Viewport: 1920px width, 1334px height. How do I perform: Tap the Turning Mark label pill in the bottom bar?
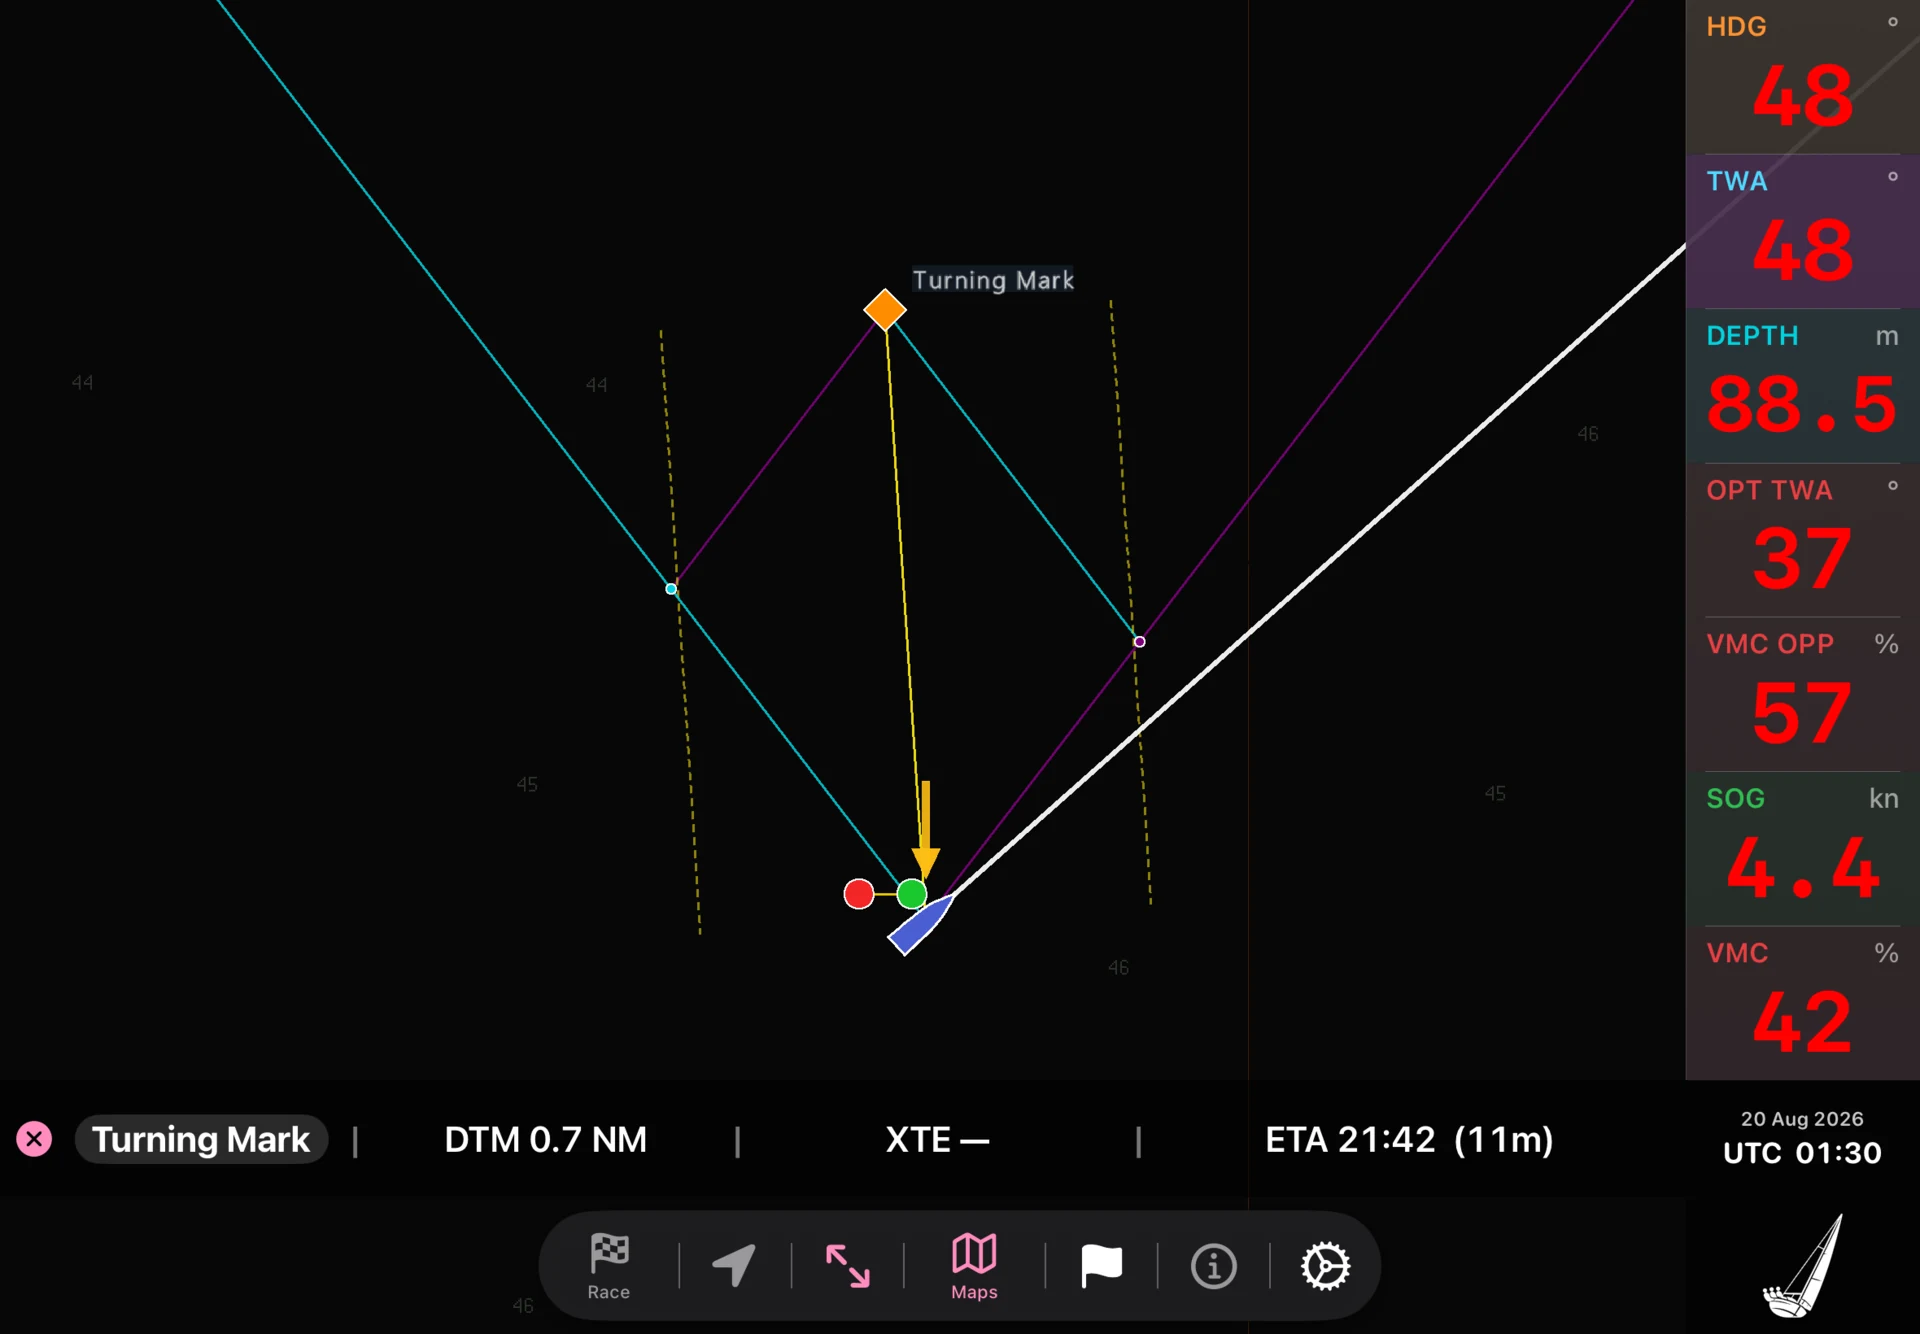click(201, 1139)
